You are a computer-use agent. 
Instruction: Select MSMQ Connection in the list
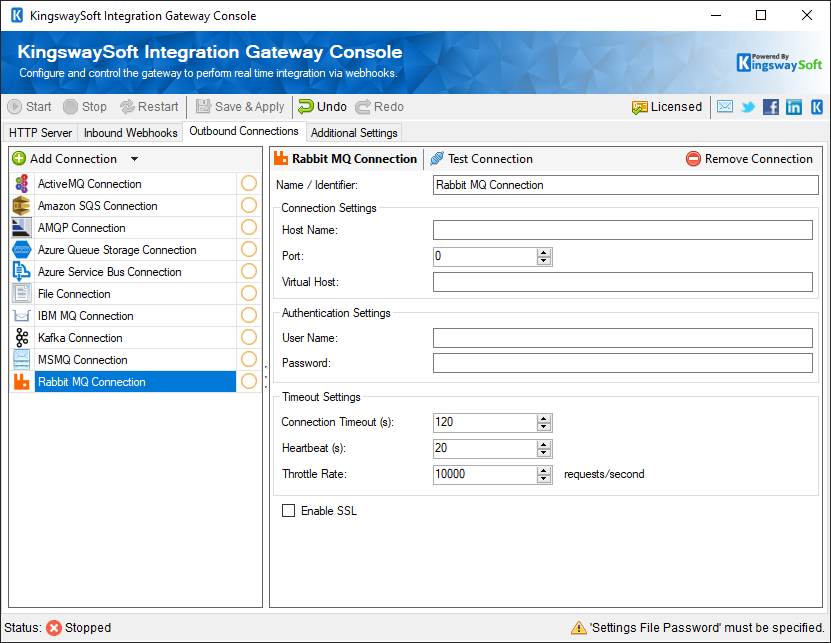click(135, 359)
